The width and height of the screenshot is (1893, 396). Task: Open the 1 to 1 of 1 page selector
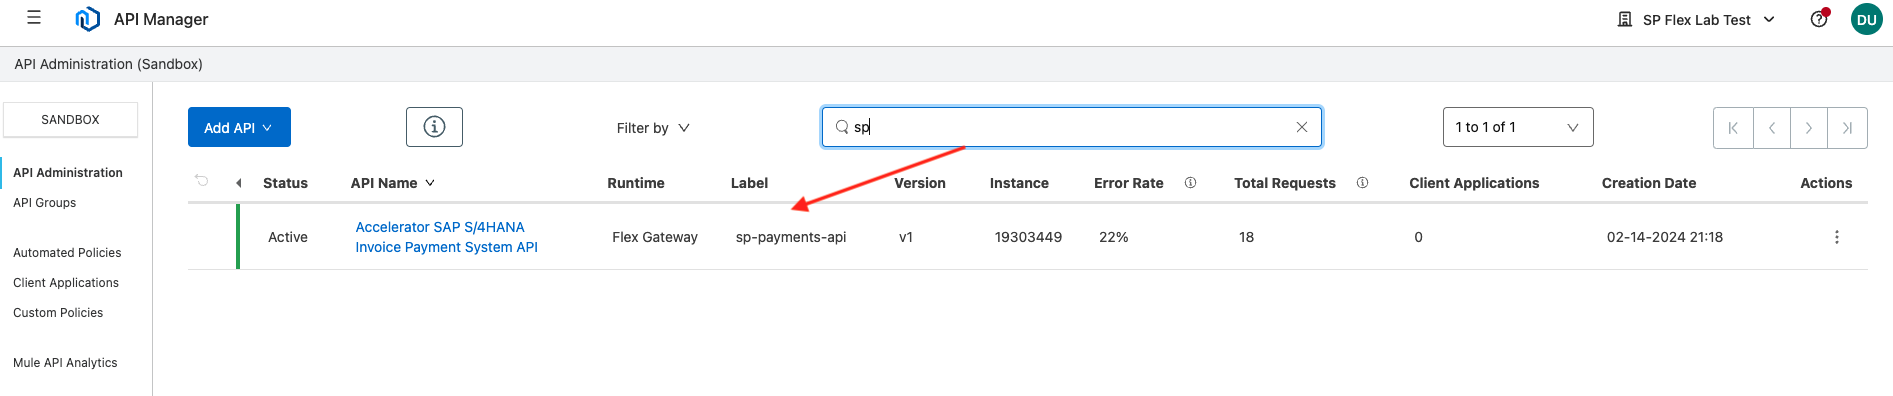click(x=1518, y=127)
